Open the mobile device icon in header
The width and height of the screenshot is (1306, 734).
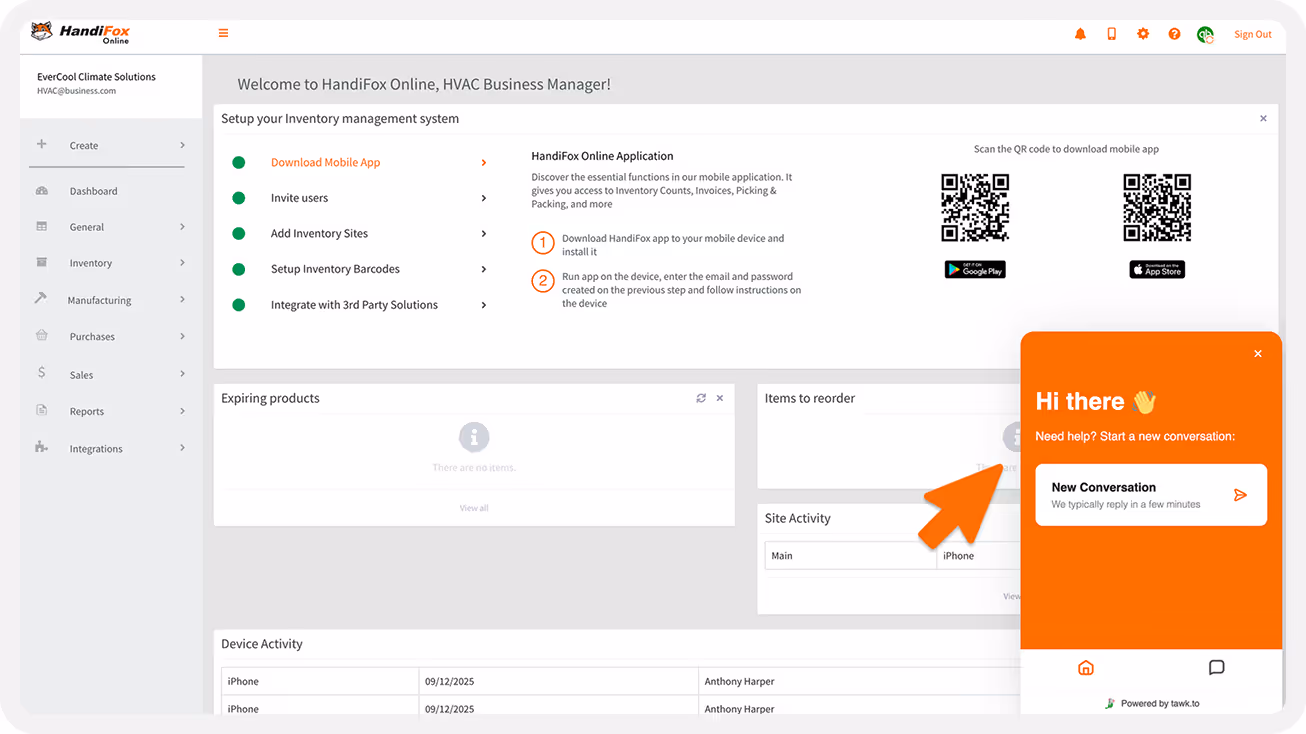coord(1111,34)
